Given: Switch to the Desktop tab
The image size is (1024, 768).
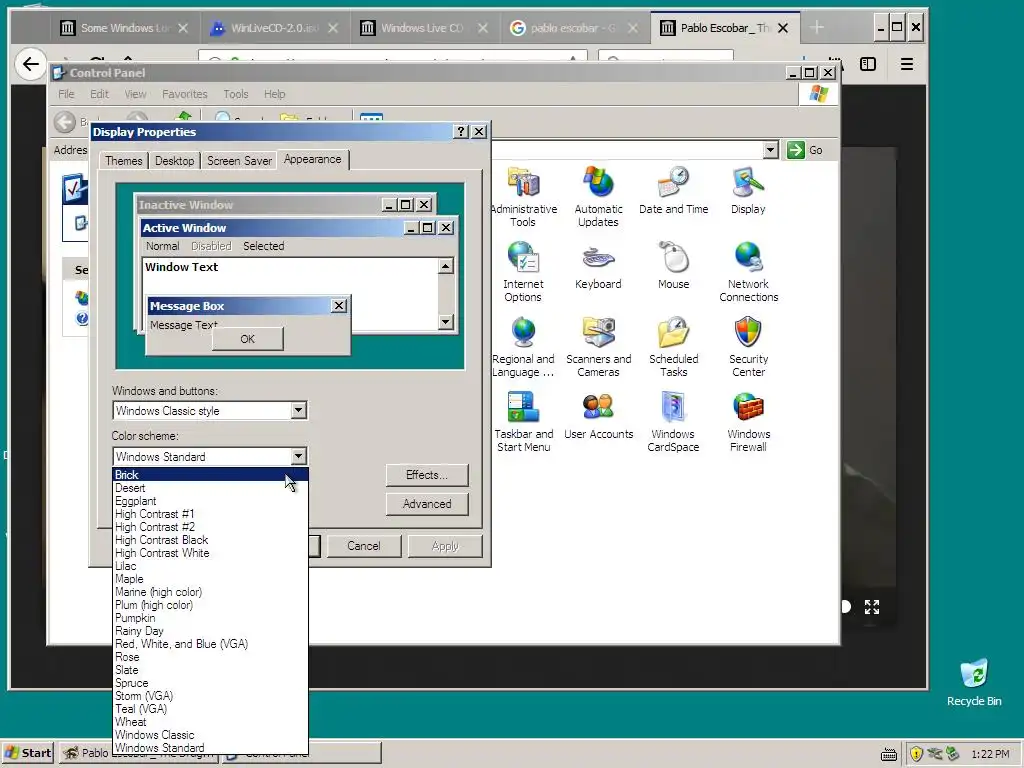Looking at the screenshot, I should (174, 161).
